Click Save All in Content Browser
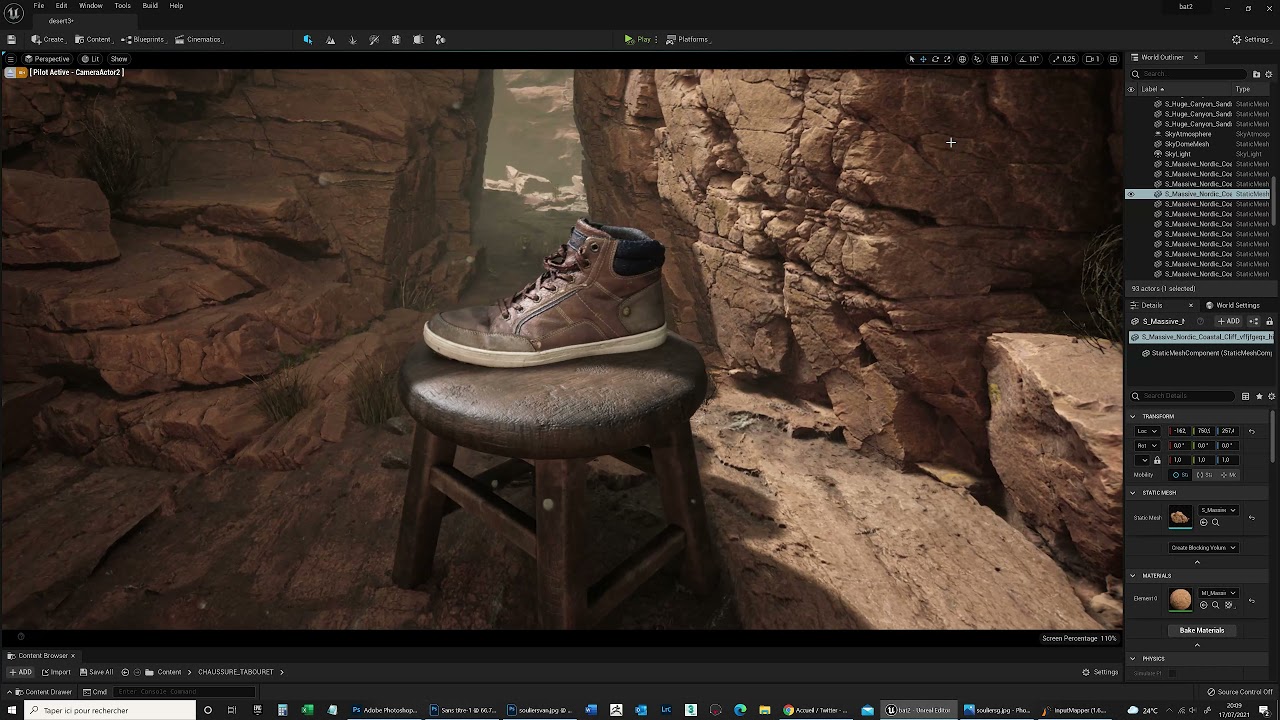Image resolution: width=1280 pixels, height=720 pixels. coord(97,672)
